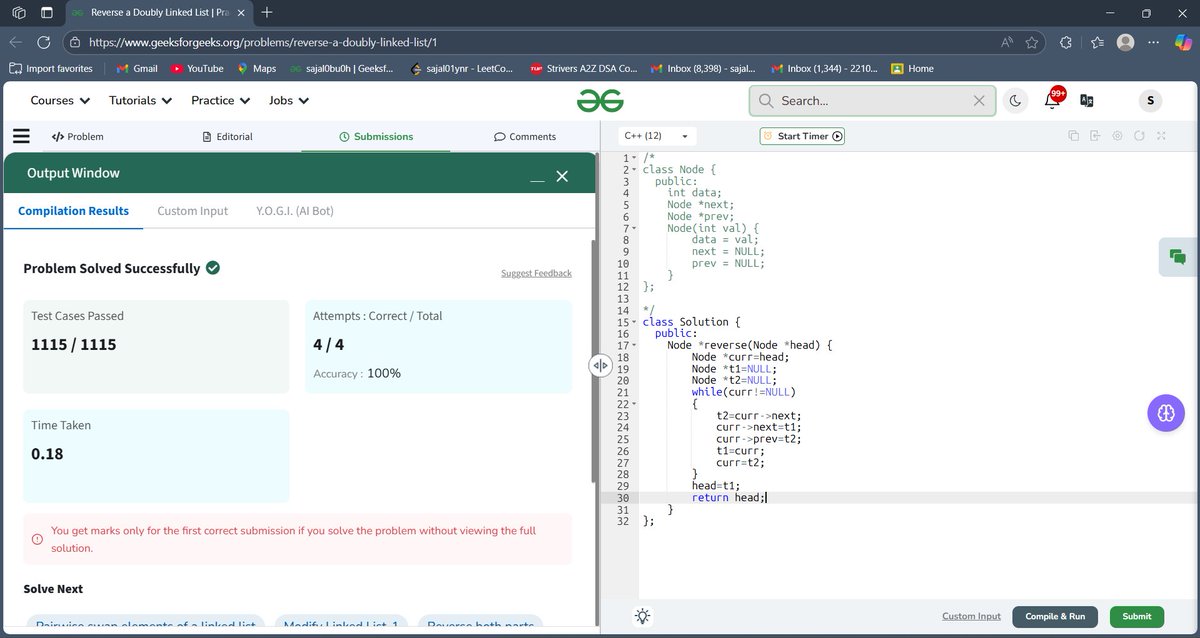Open the Copilot icon in browser toolbar
The width and height of the screenshot is (1200, 638).
(x=1183, y=42)
